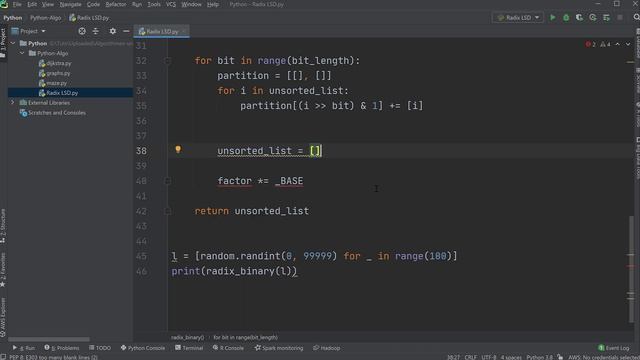Open dijkstra.py in project tree
Screen dimensions: 640x360
coord(59,63)
